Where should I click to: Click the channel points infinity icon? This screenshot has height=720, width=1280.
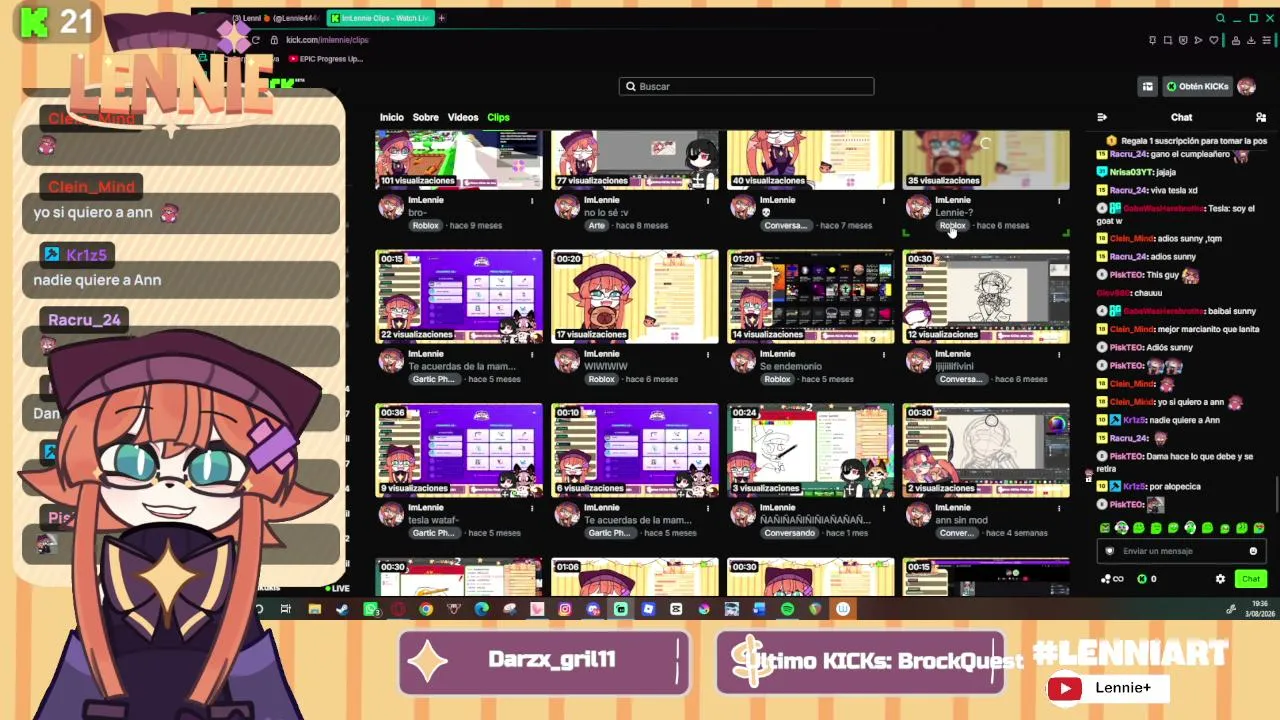[1112, 579]
